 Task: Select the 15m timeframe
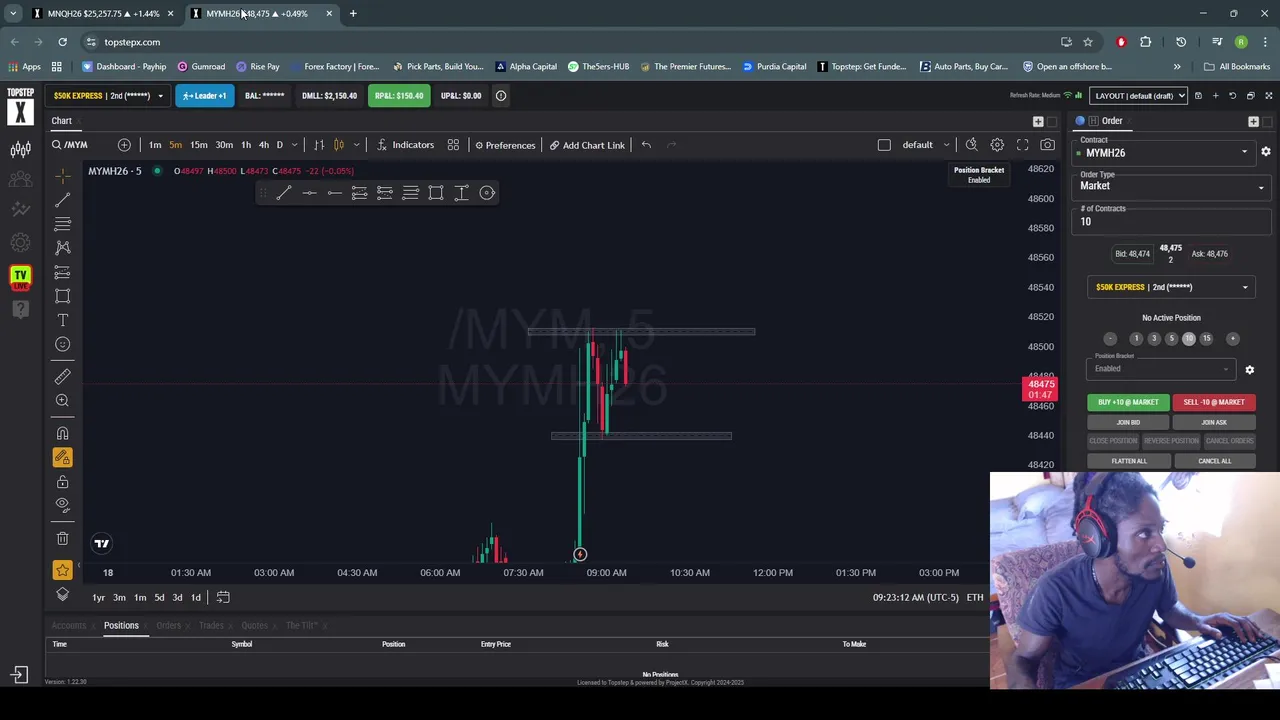[199, 145]
